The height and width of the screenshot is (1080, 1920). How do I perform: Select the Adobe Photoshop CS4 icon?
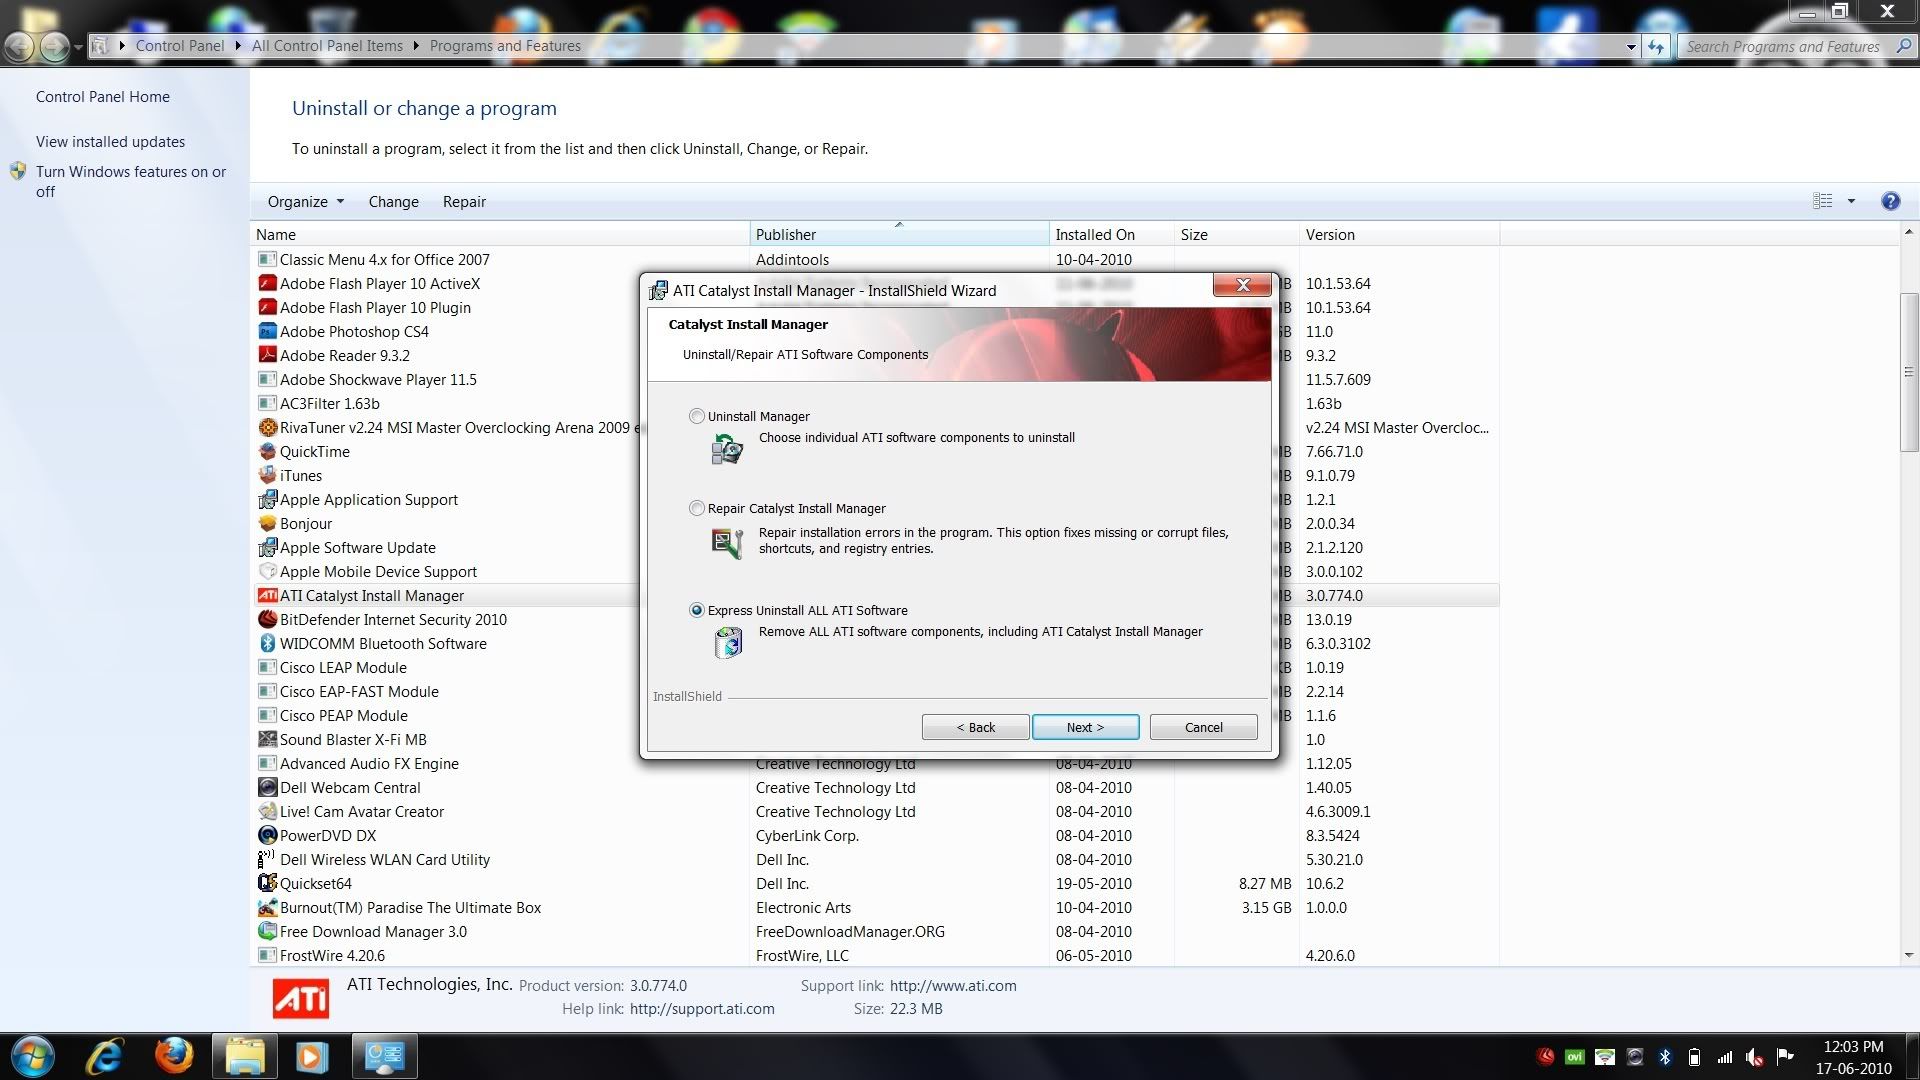tap(267, 331)
